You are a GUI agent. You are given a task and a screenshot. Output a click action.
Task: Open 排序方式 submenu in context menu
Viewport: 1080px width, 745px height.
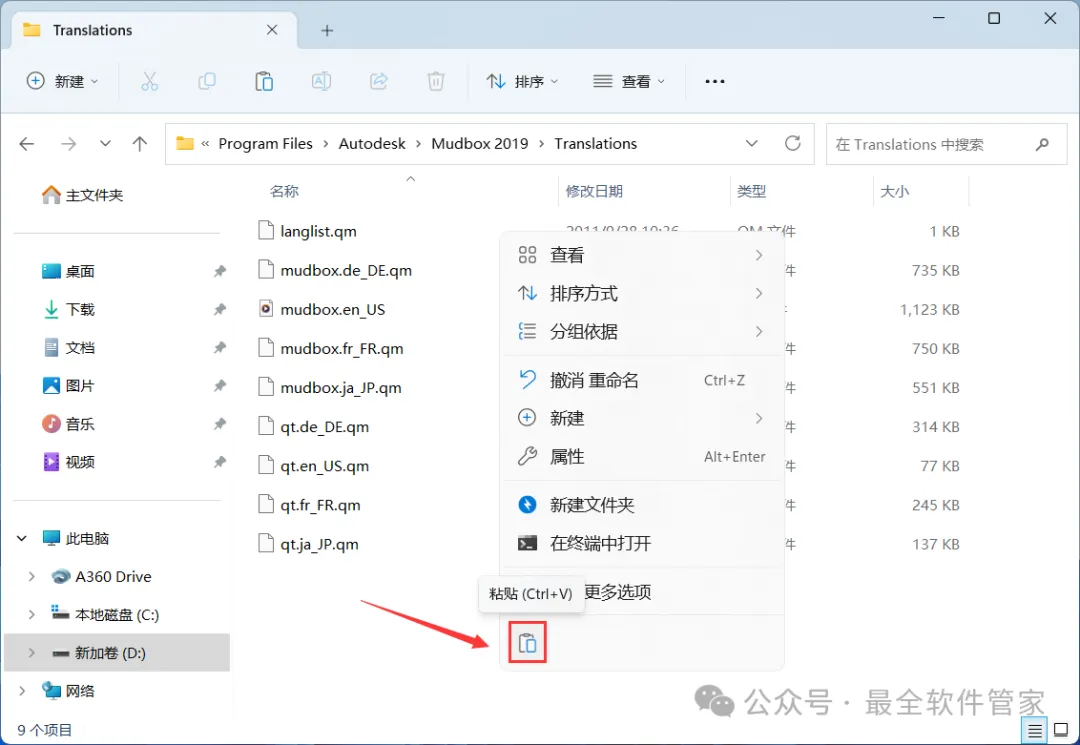[642, 294]
